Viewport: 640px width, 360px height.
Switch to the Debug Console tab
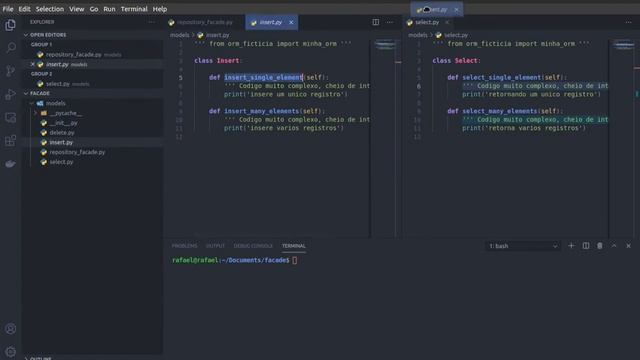[x=253, y=246]
